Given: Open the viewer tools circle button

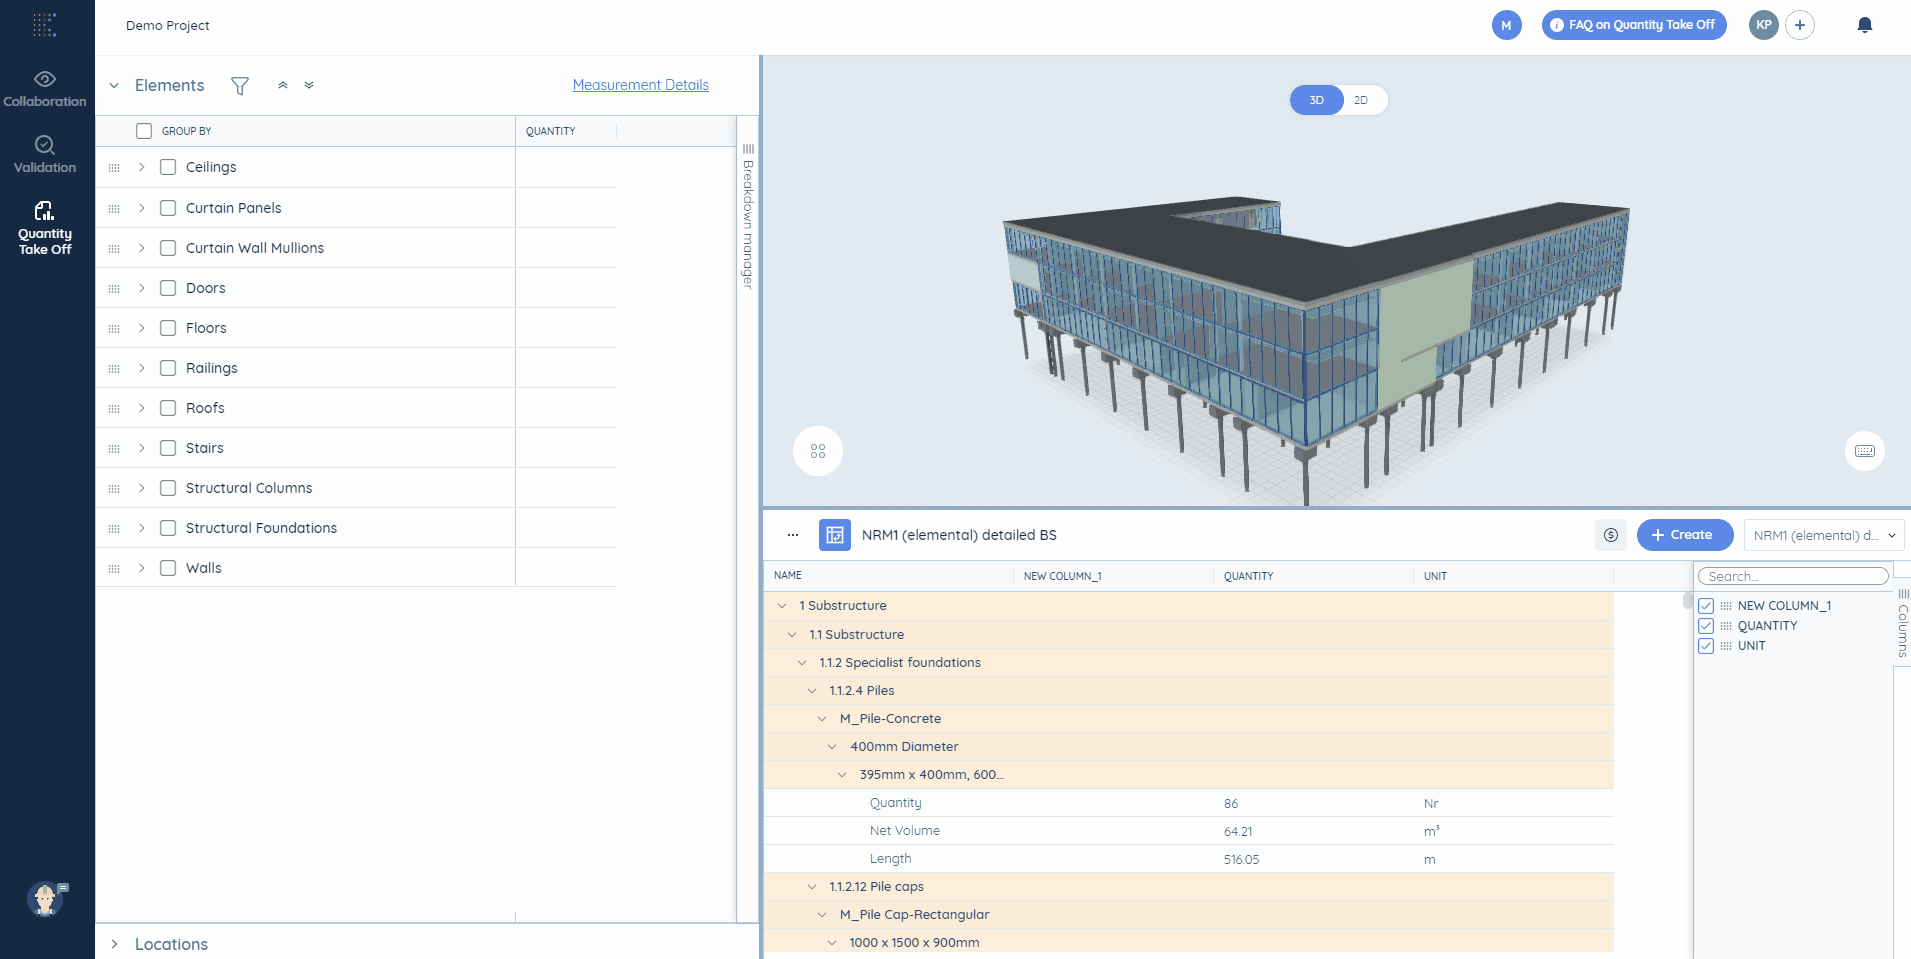Looking at the screenshot, I should 818,451.
